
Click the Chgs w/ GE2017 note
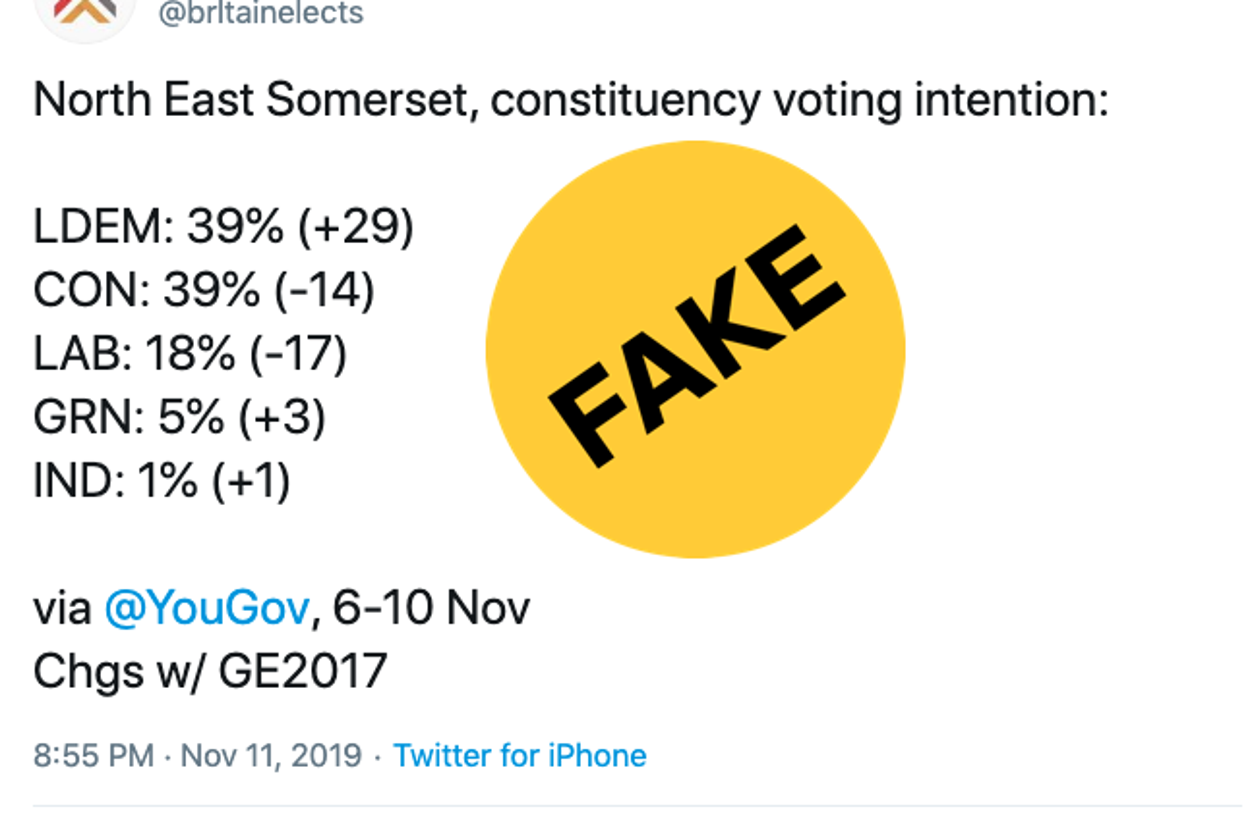[x=210, y=671]
